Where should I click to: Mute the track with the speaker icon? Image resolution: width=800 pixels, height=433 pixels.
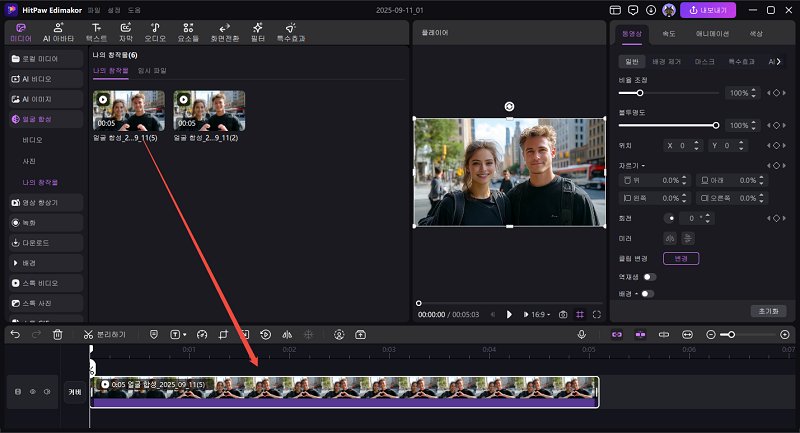click(47, 392)
